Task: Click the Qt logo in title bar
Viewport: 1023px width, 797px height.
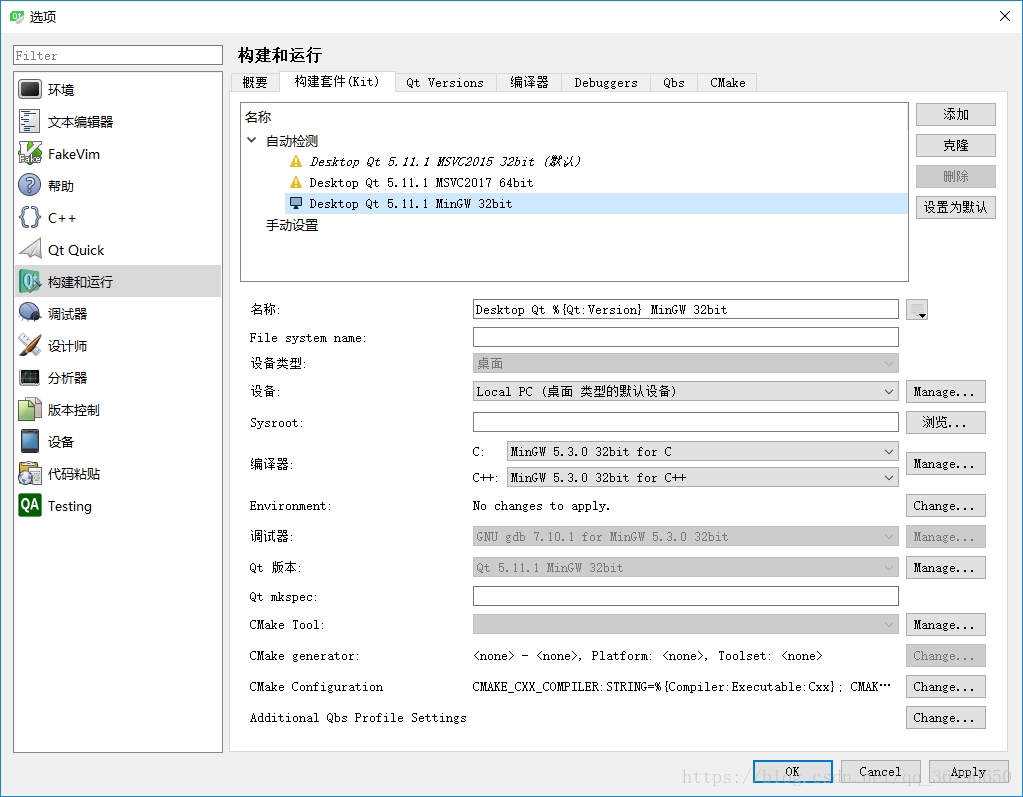Action: [x=17, y=16]
